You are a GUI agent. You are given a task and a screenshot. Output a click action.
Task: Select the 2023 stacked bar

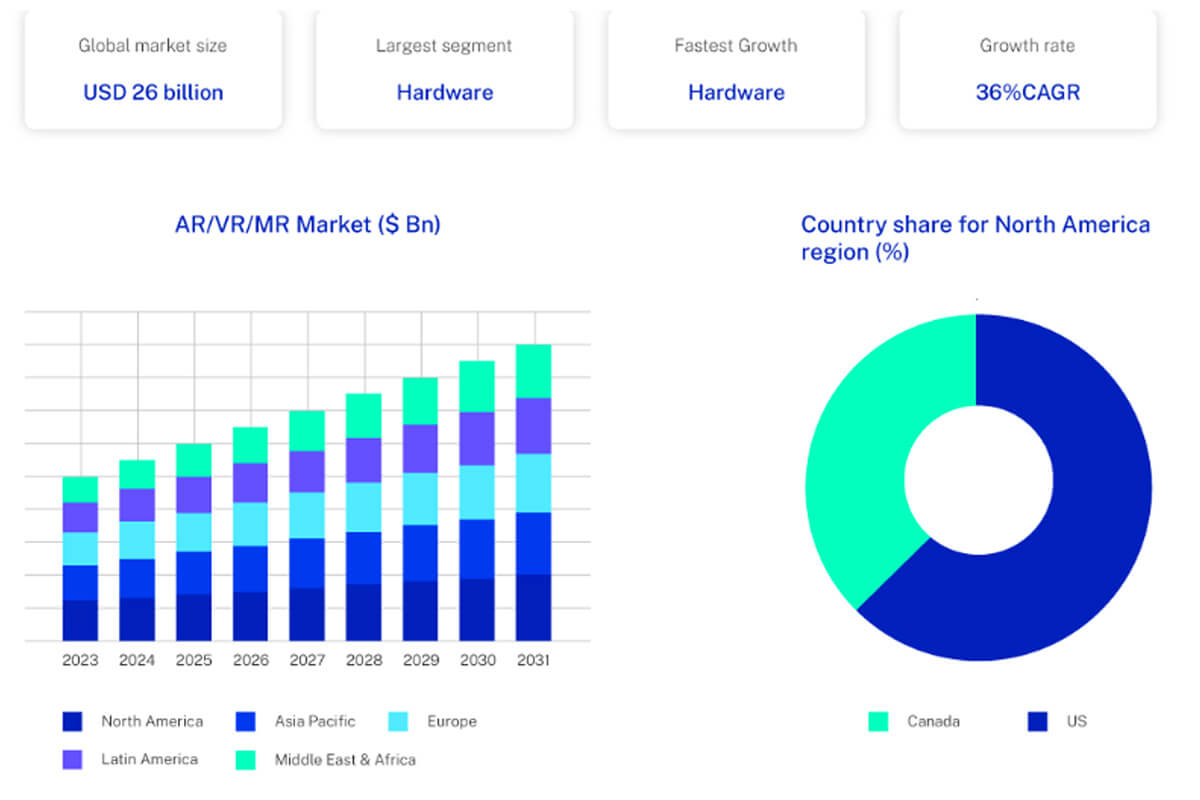(80, 560)
